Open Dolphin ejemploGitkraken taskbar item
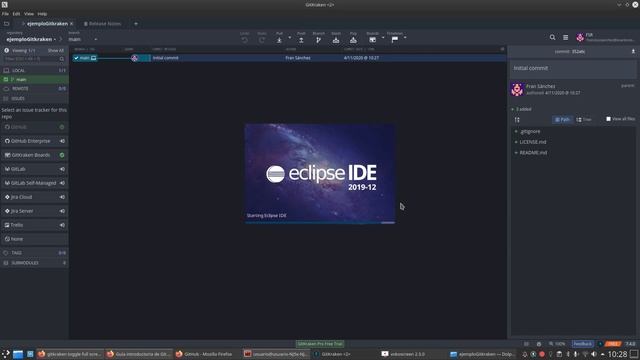This screenshot has height=360, width=640. [482, 354]
